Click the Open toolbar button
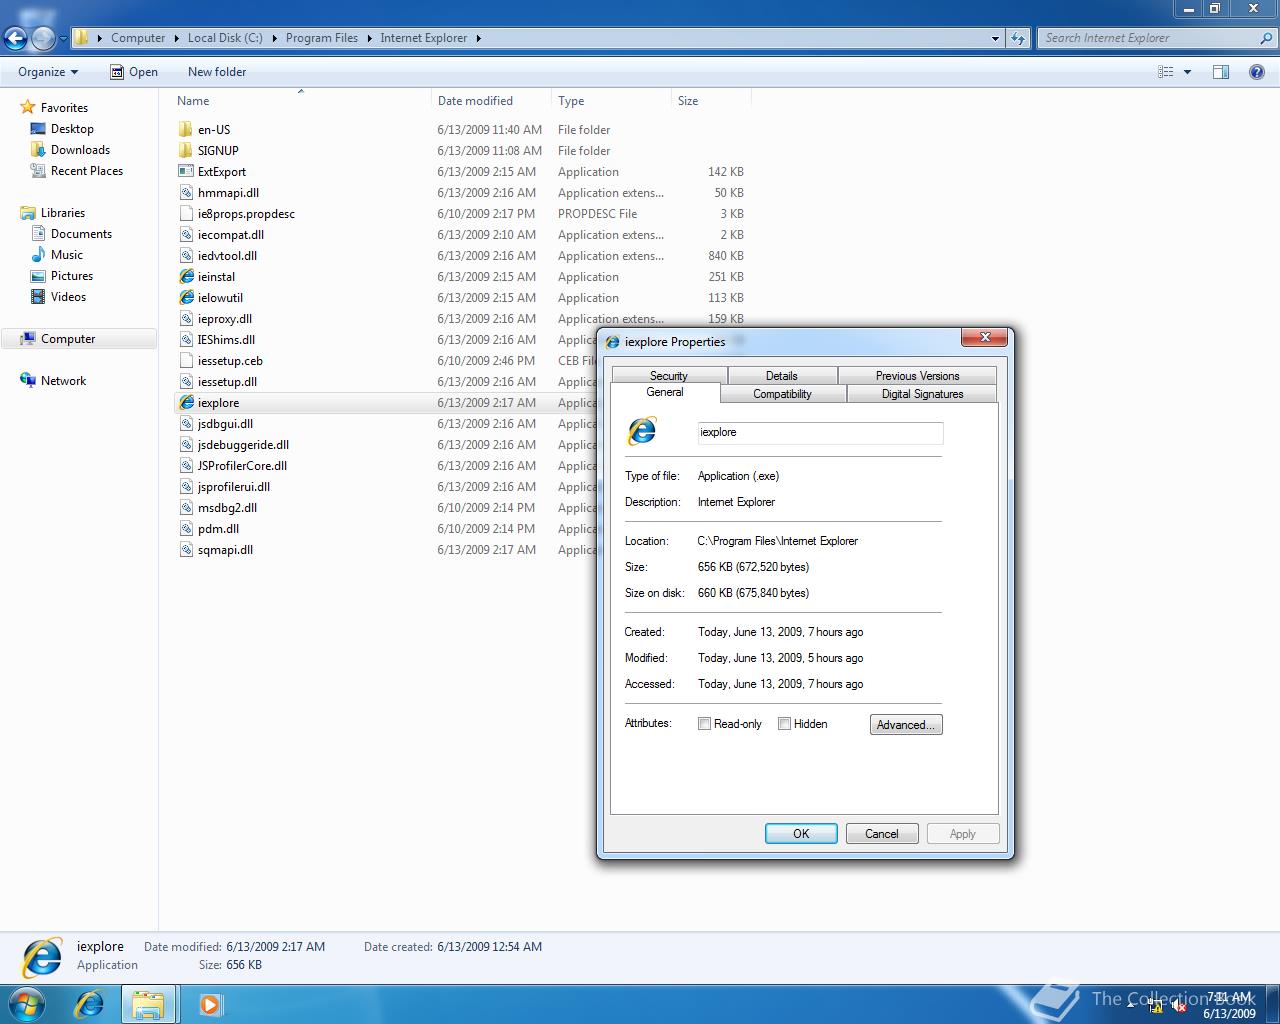This screenshot has width=1280, height=1024. click(133, 72)
